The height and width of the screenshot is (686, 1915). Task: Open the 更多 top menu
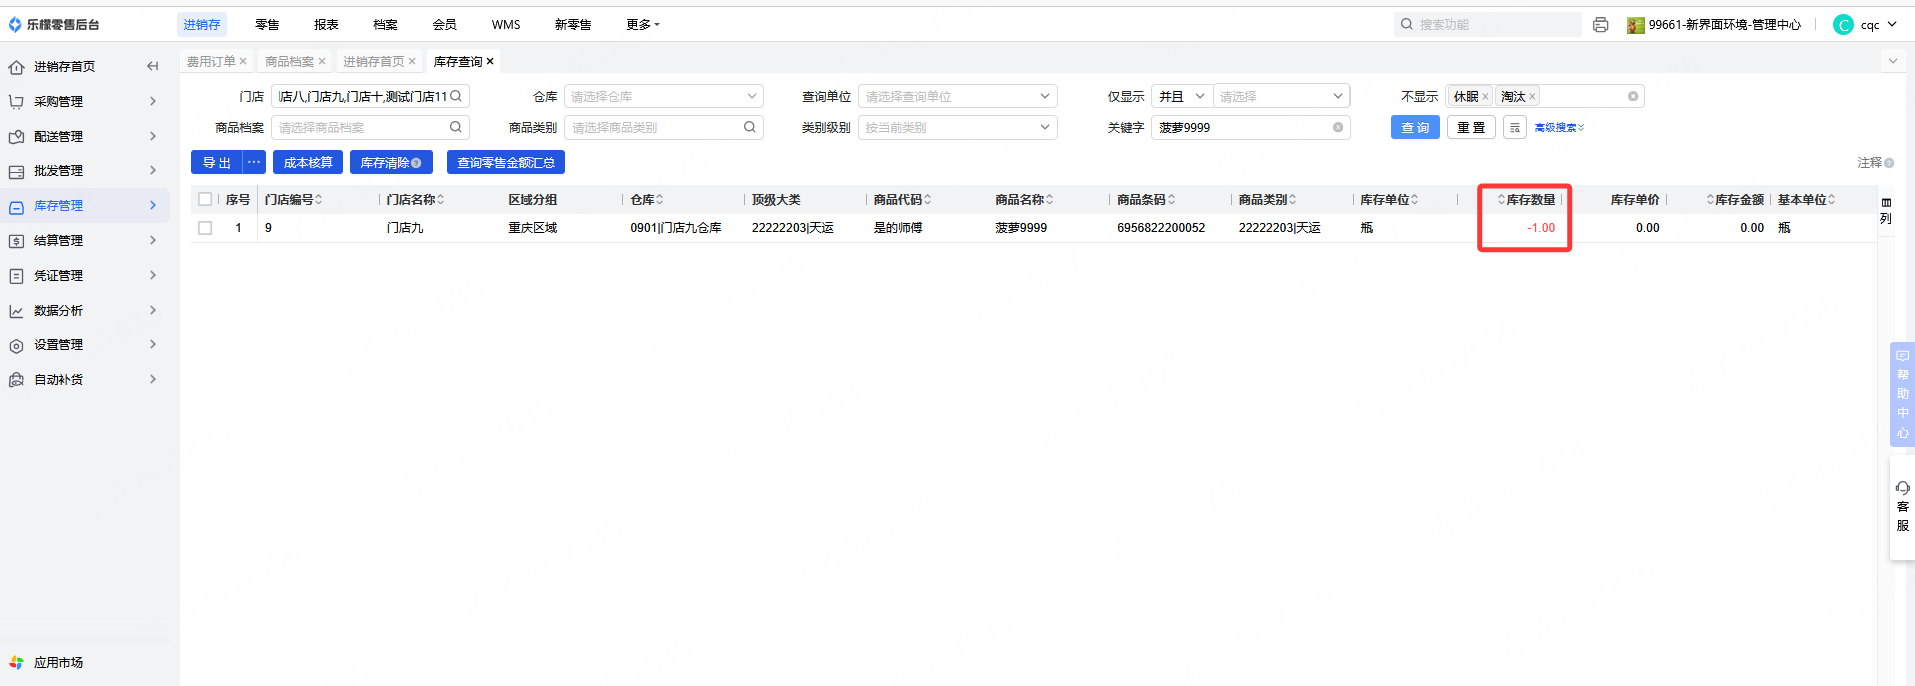click(x=642, y=25)
